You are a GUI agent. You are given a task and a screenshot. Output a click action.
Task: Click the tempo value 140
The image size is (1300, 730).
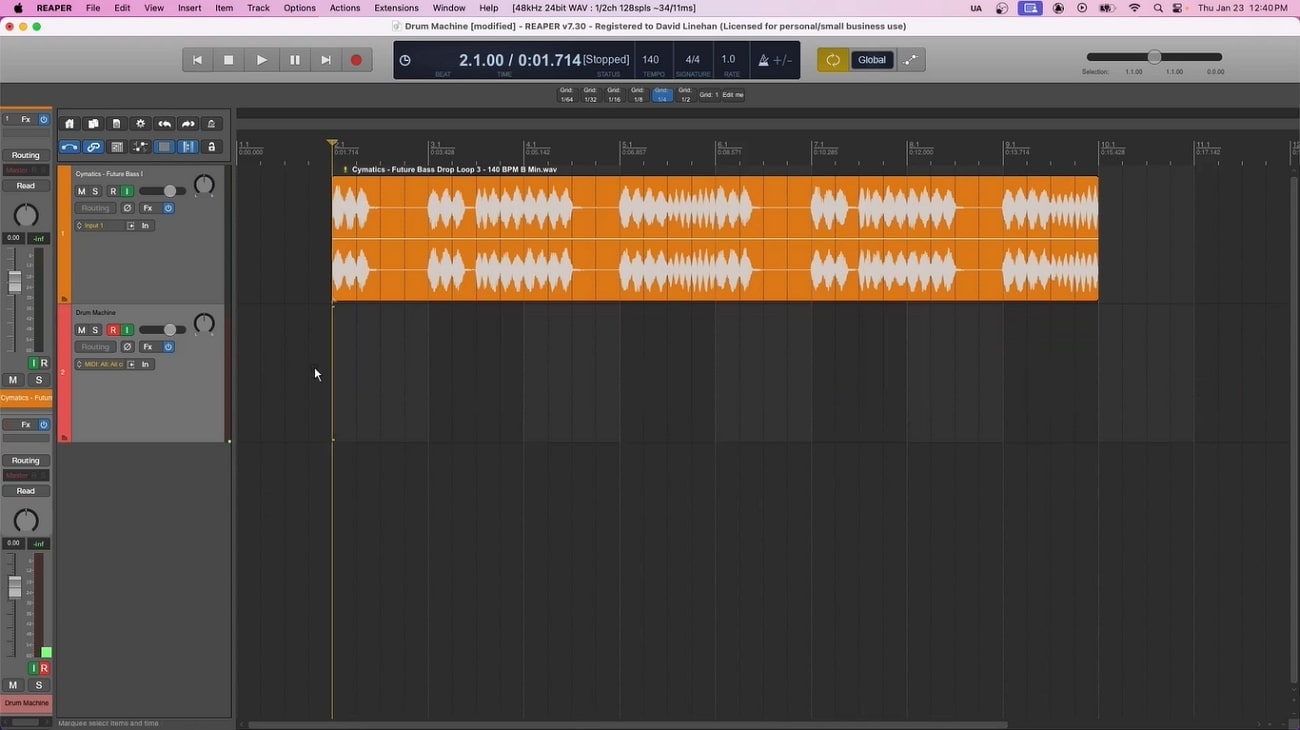[x=651, y=60]
